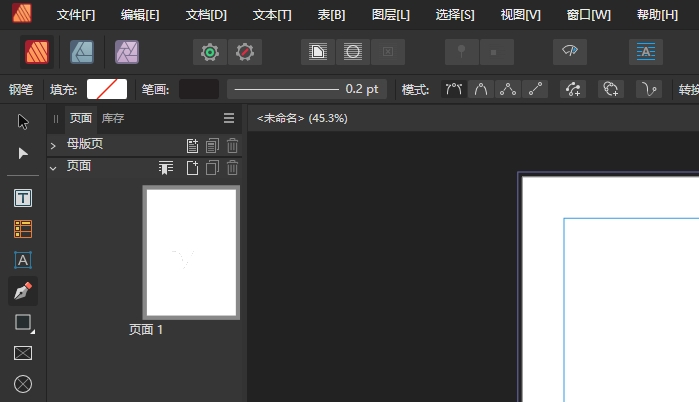Screen dimensions: 699x402
Task: Toggle the baseline grid A icon
Action: pos(646,52)
